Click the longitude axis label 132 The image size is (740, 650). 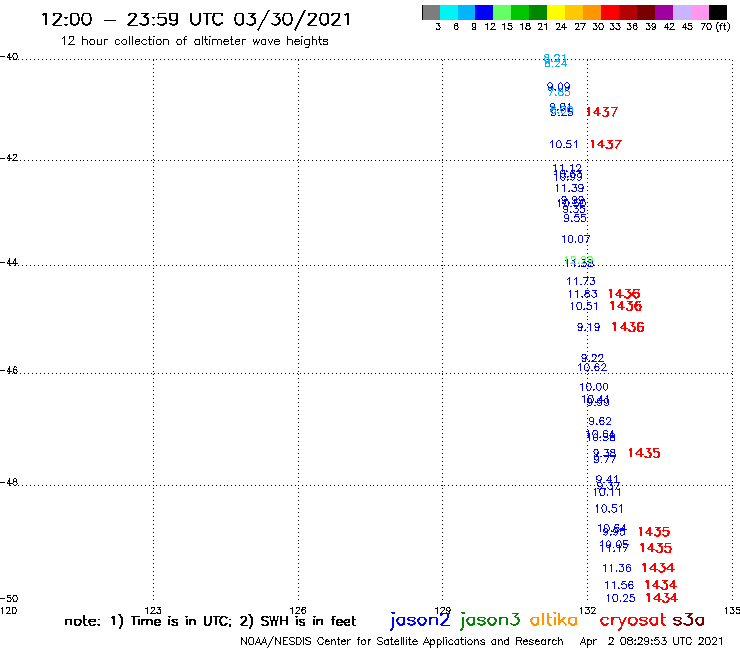(x=588, y=610)
